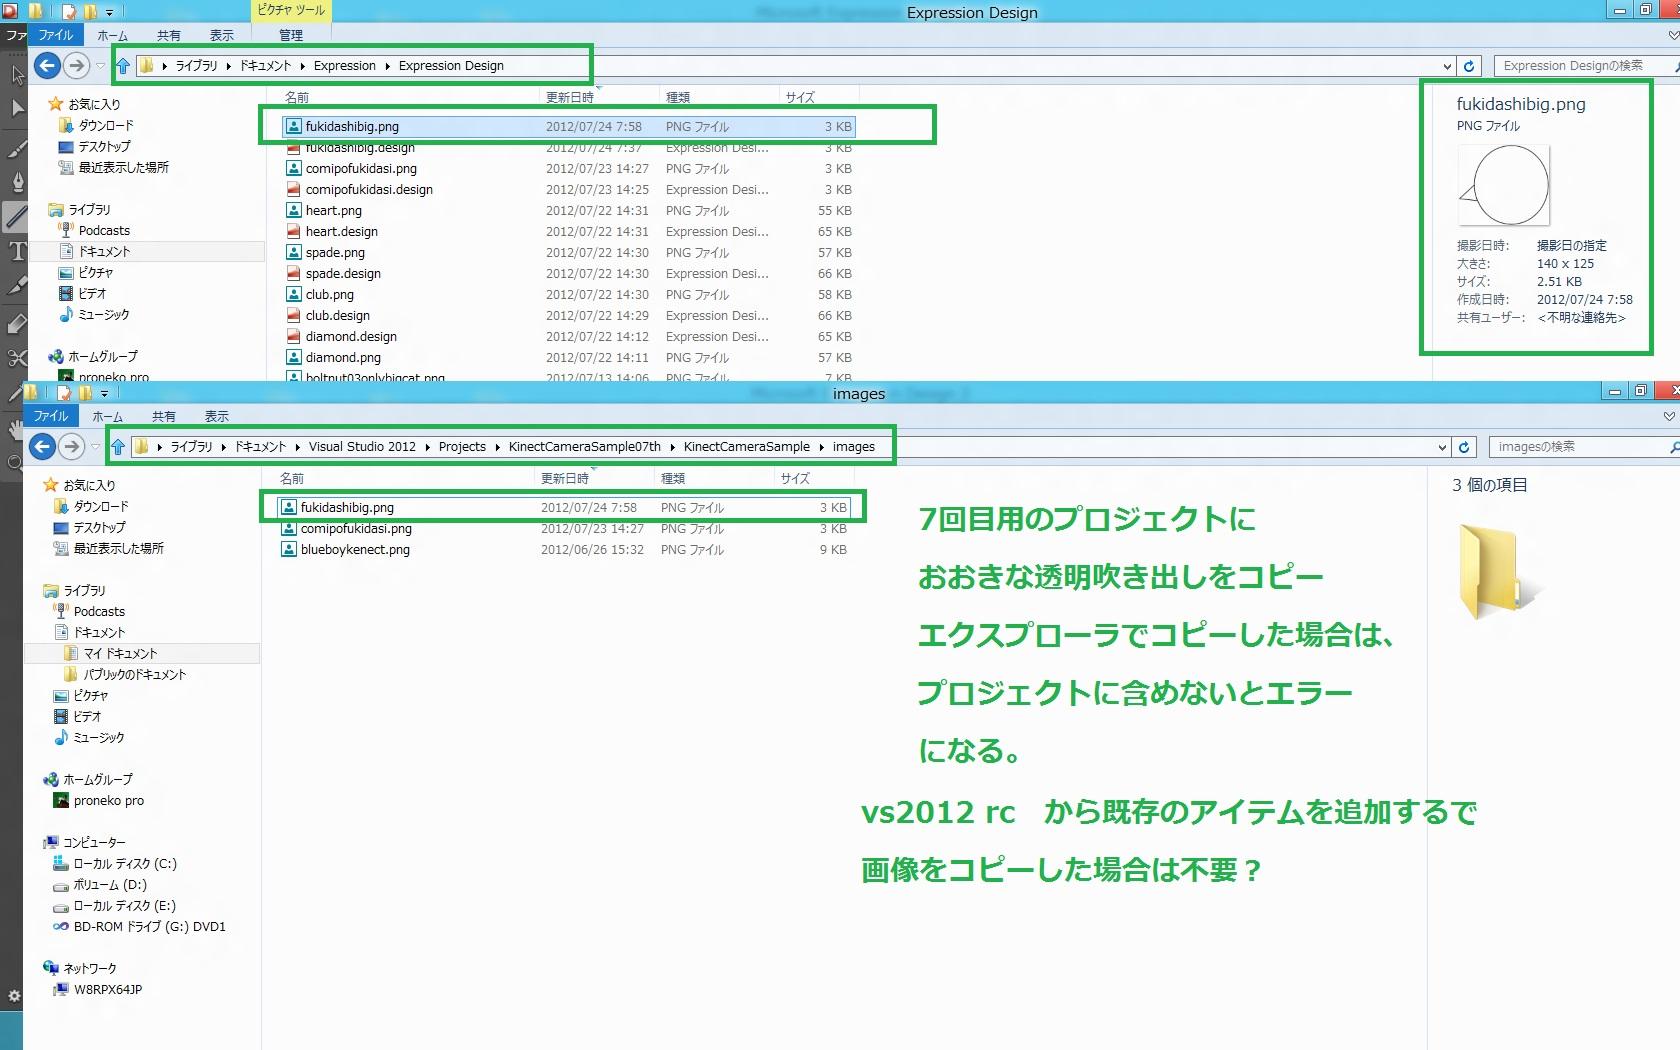1680x1050 pixels.
Task: Refresh the Expression Design folder view
Action: [x=1469, y=66]
